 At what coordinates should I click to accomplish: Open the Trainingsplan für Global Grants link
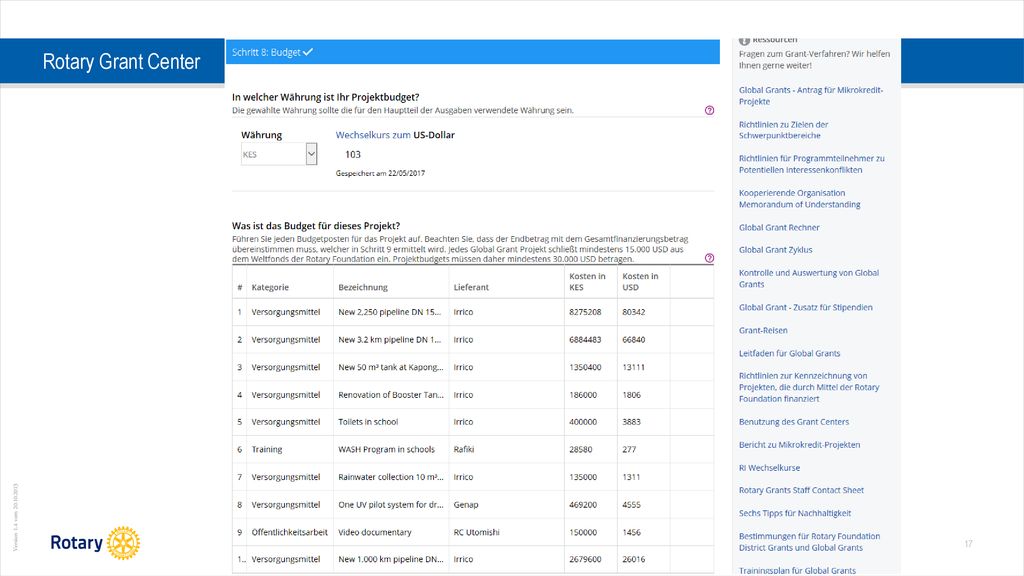click(x=797, y=570)
